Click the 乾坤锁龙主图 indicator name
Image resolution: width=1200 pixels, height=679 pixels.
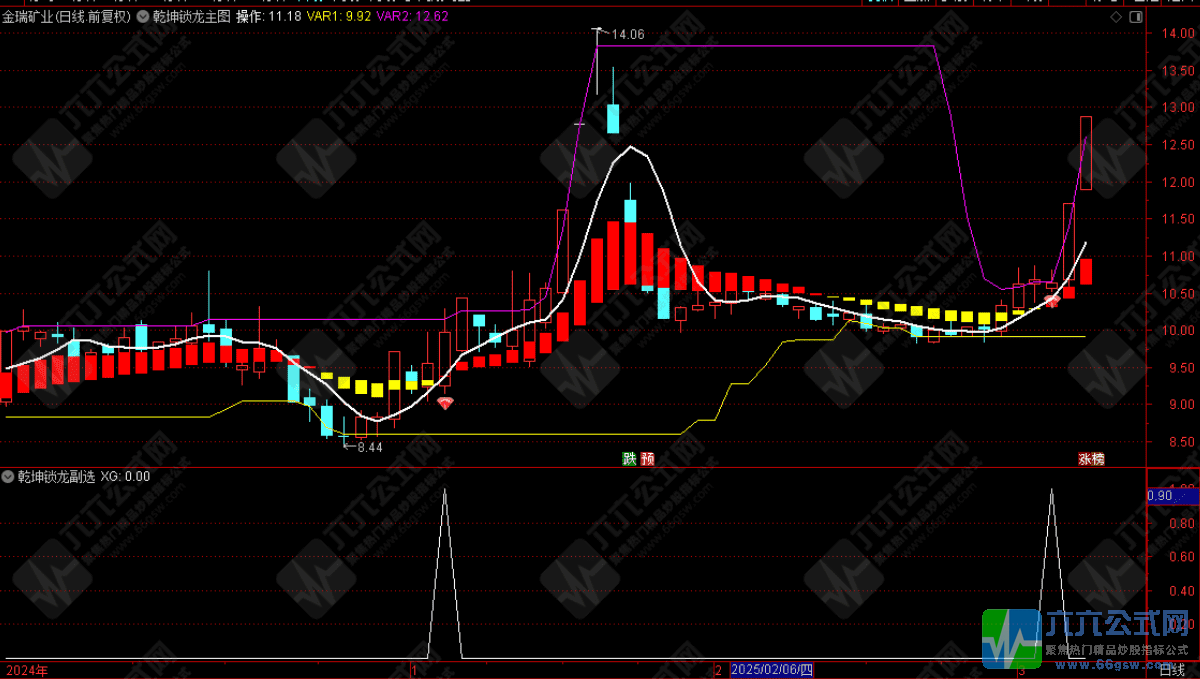192,17
